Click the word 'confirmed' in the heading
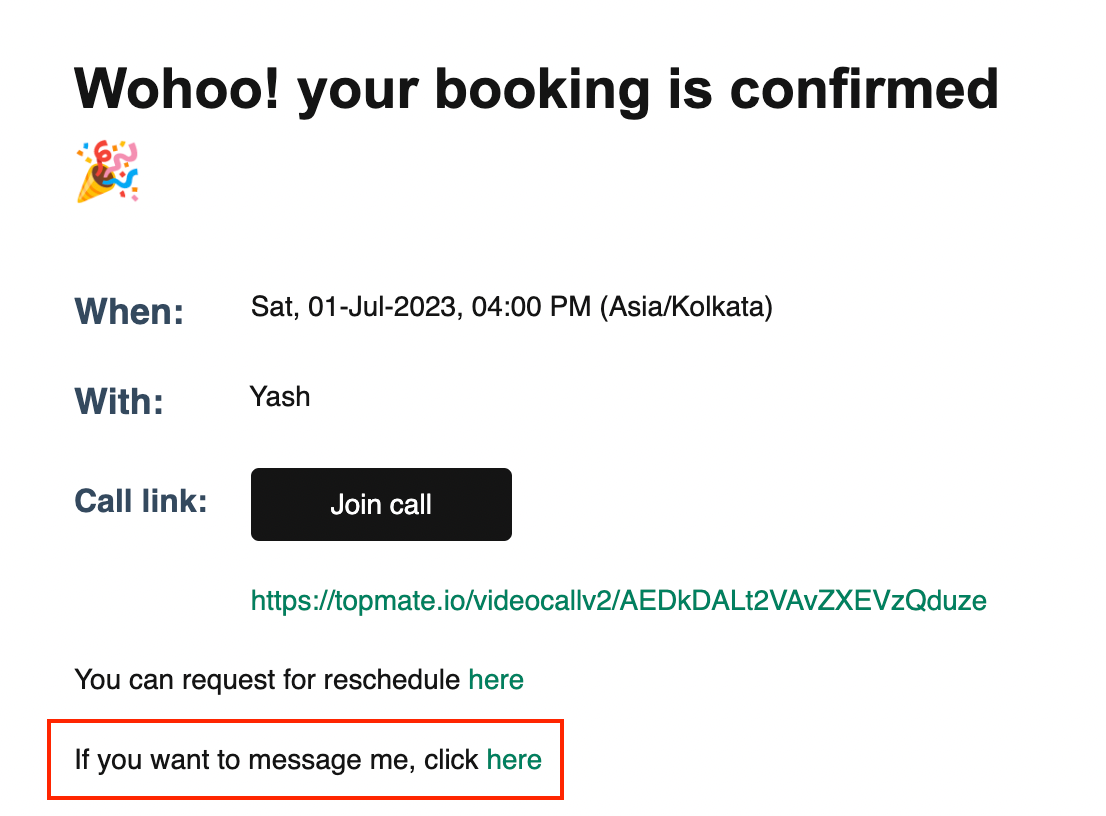 [864, 90]
